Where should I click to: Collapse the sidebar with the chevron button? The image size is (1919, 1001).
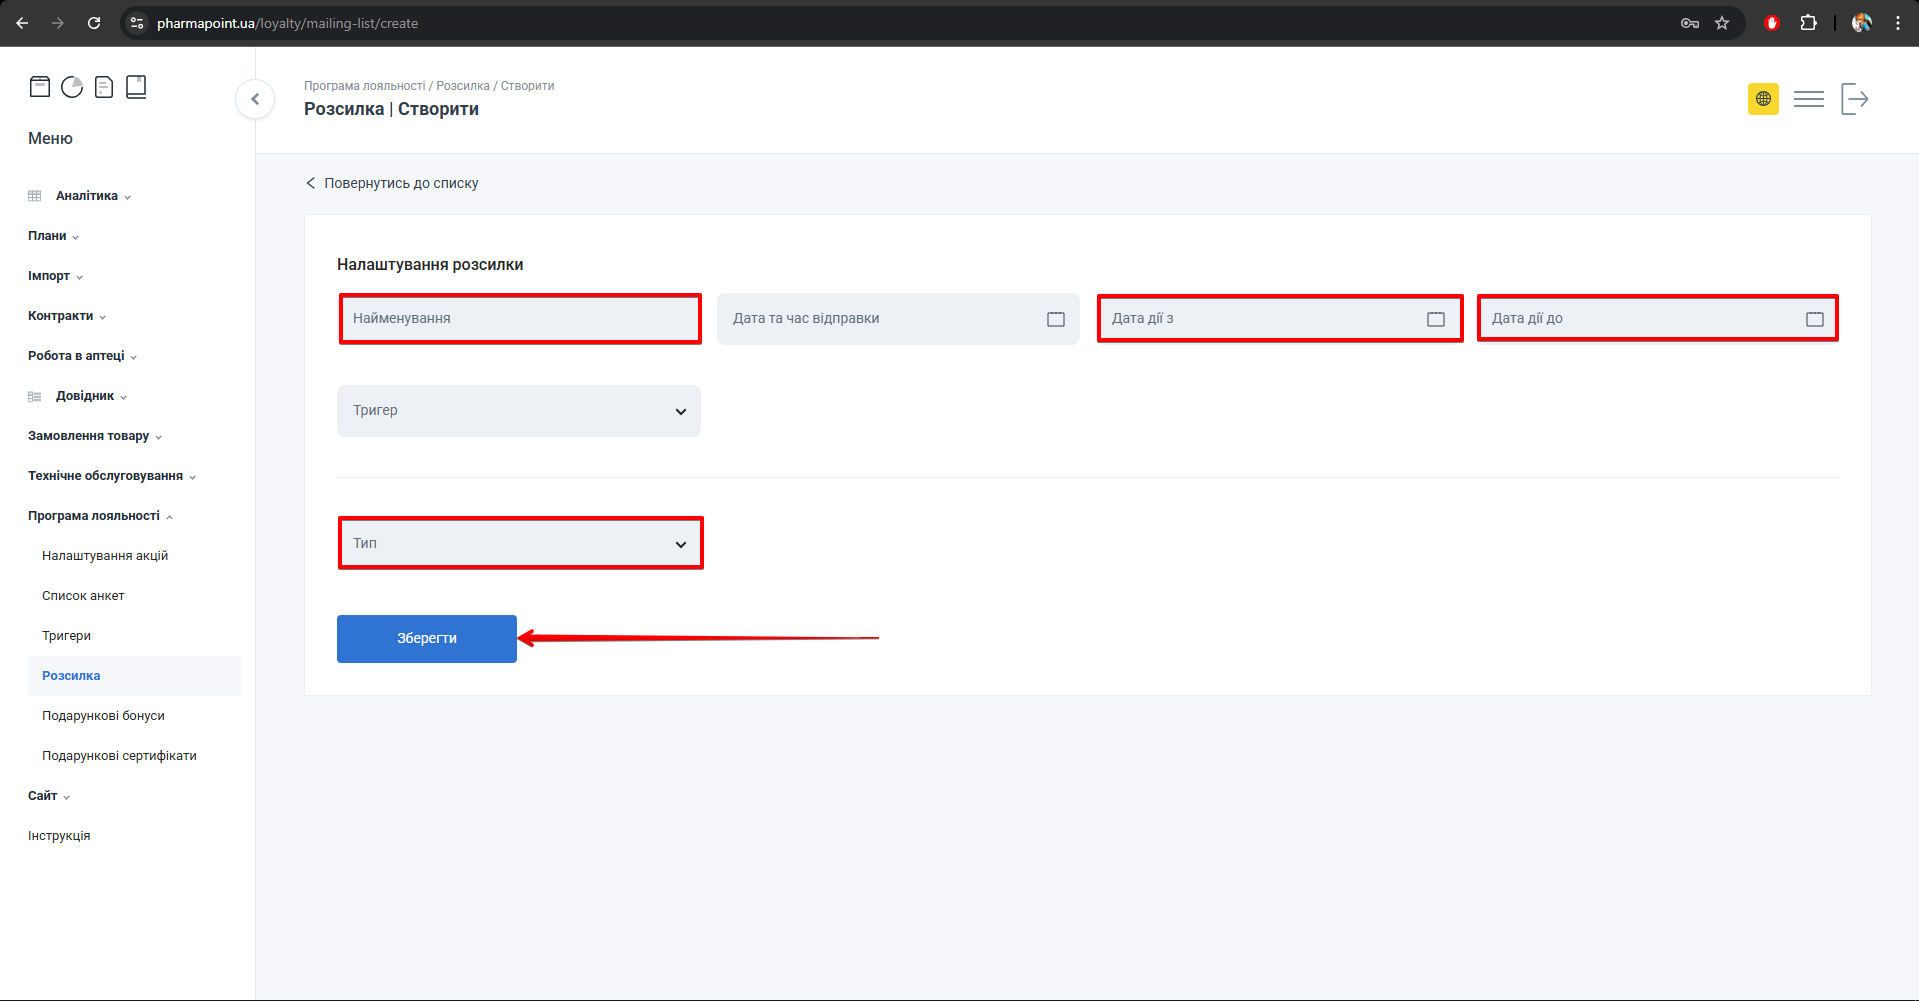click(255, 99)
